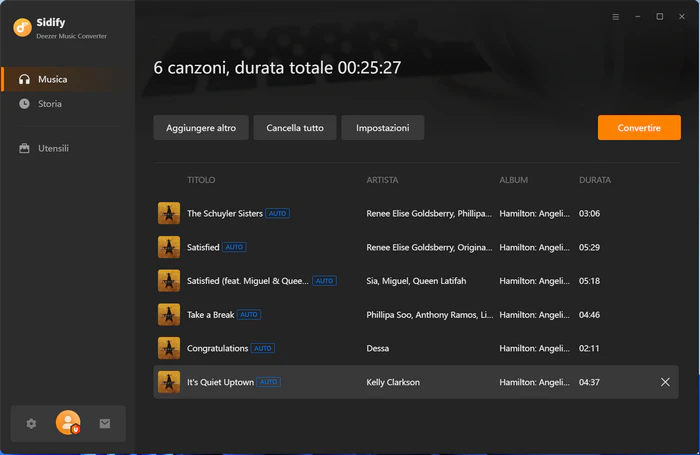The image size is (700, 455).
Task: Click AUTO badge on The Schuyler Sisters
Action: (277, 213)
